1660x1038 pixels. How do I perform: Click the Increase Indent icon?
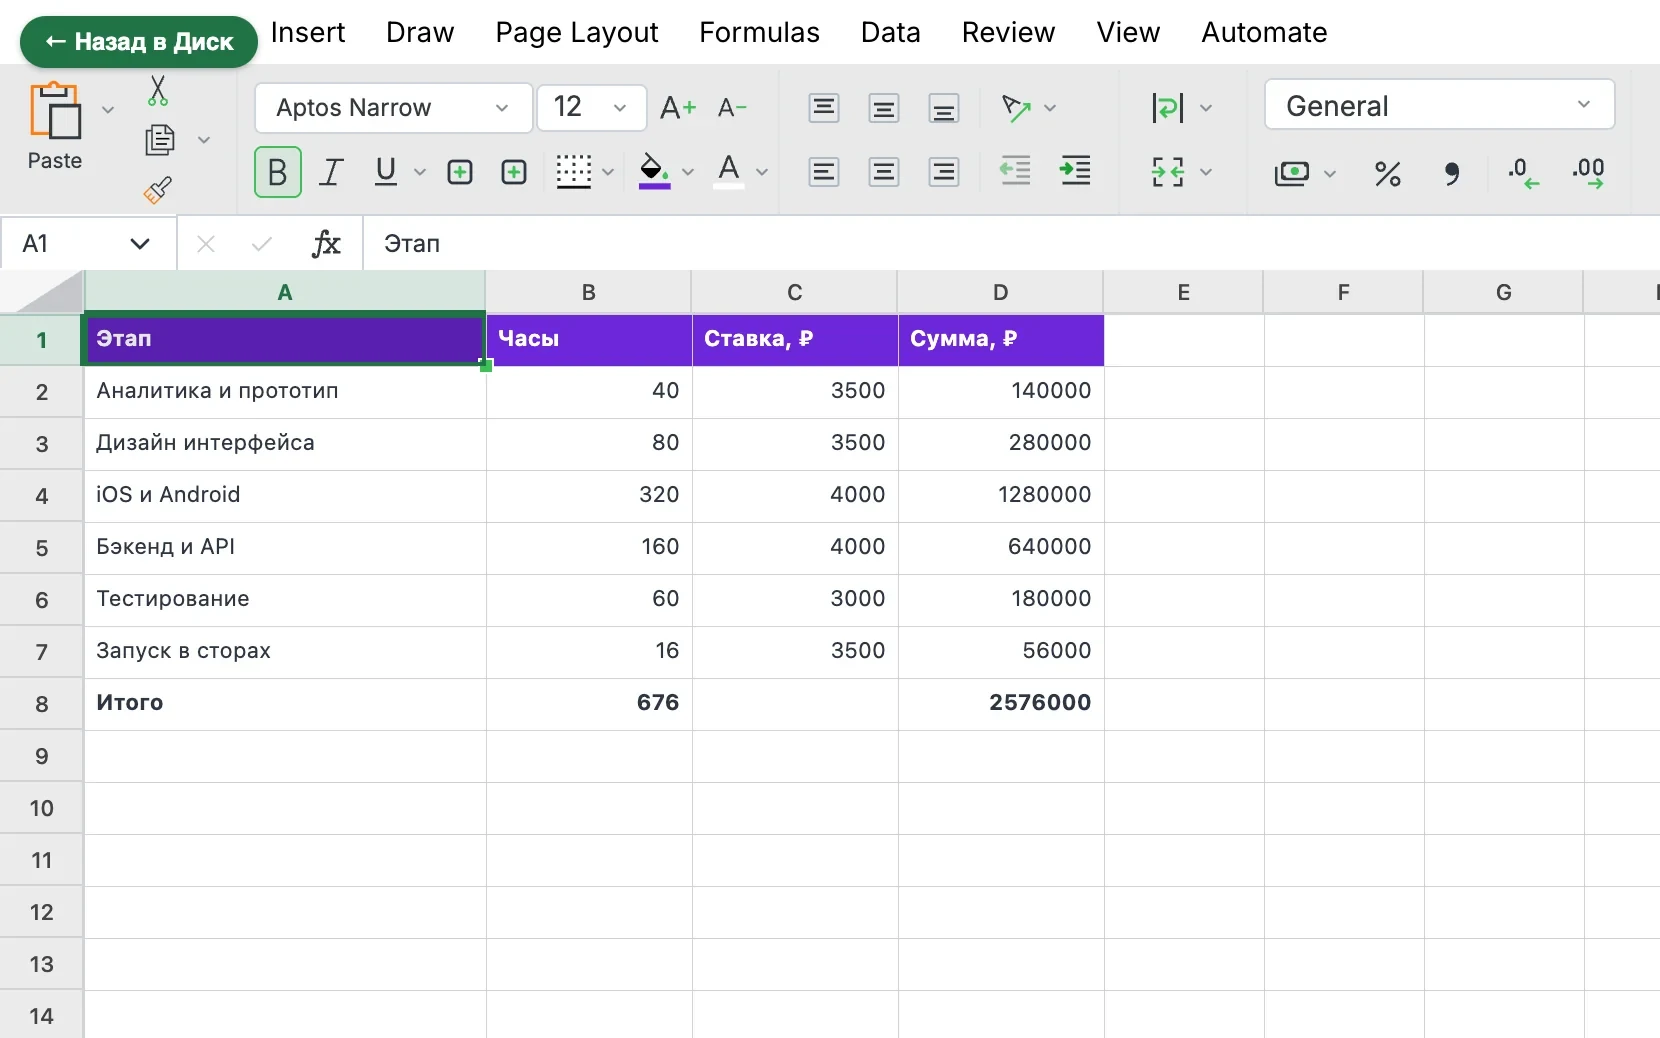(x=1076, y=171)
